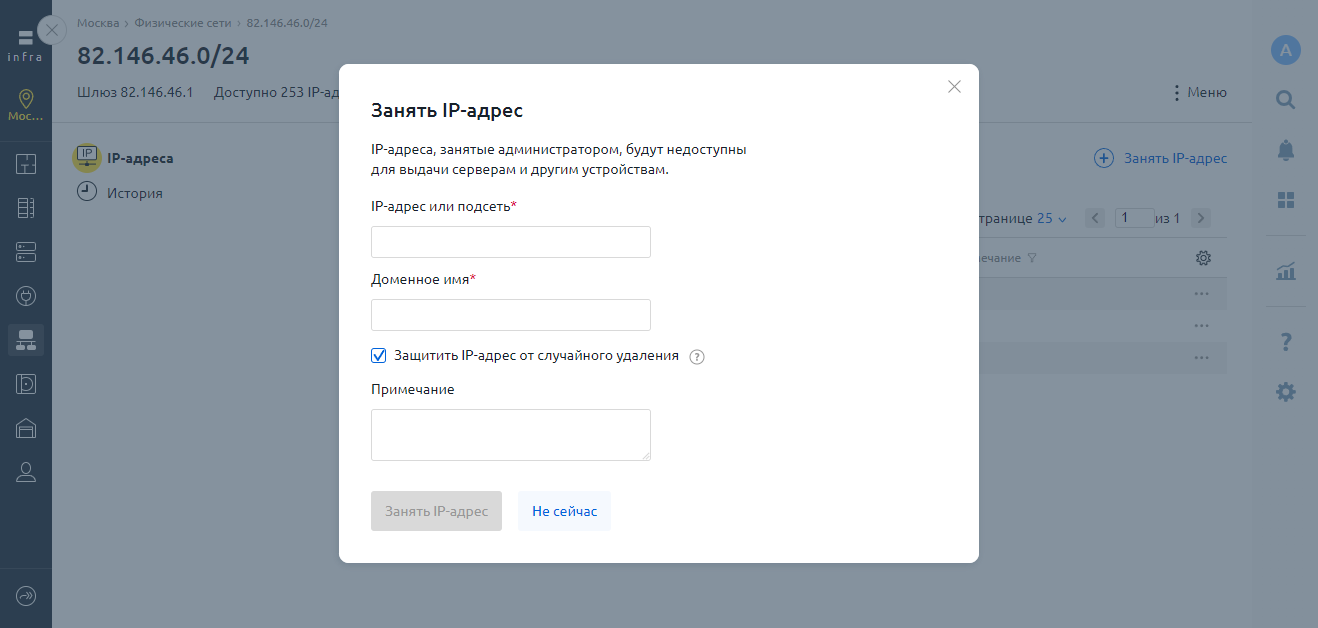Open the statistics chart icon
Viewport: 1318px width, 628px height.
coord(1285,271)
